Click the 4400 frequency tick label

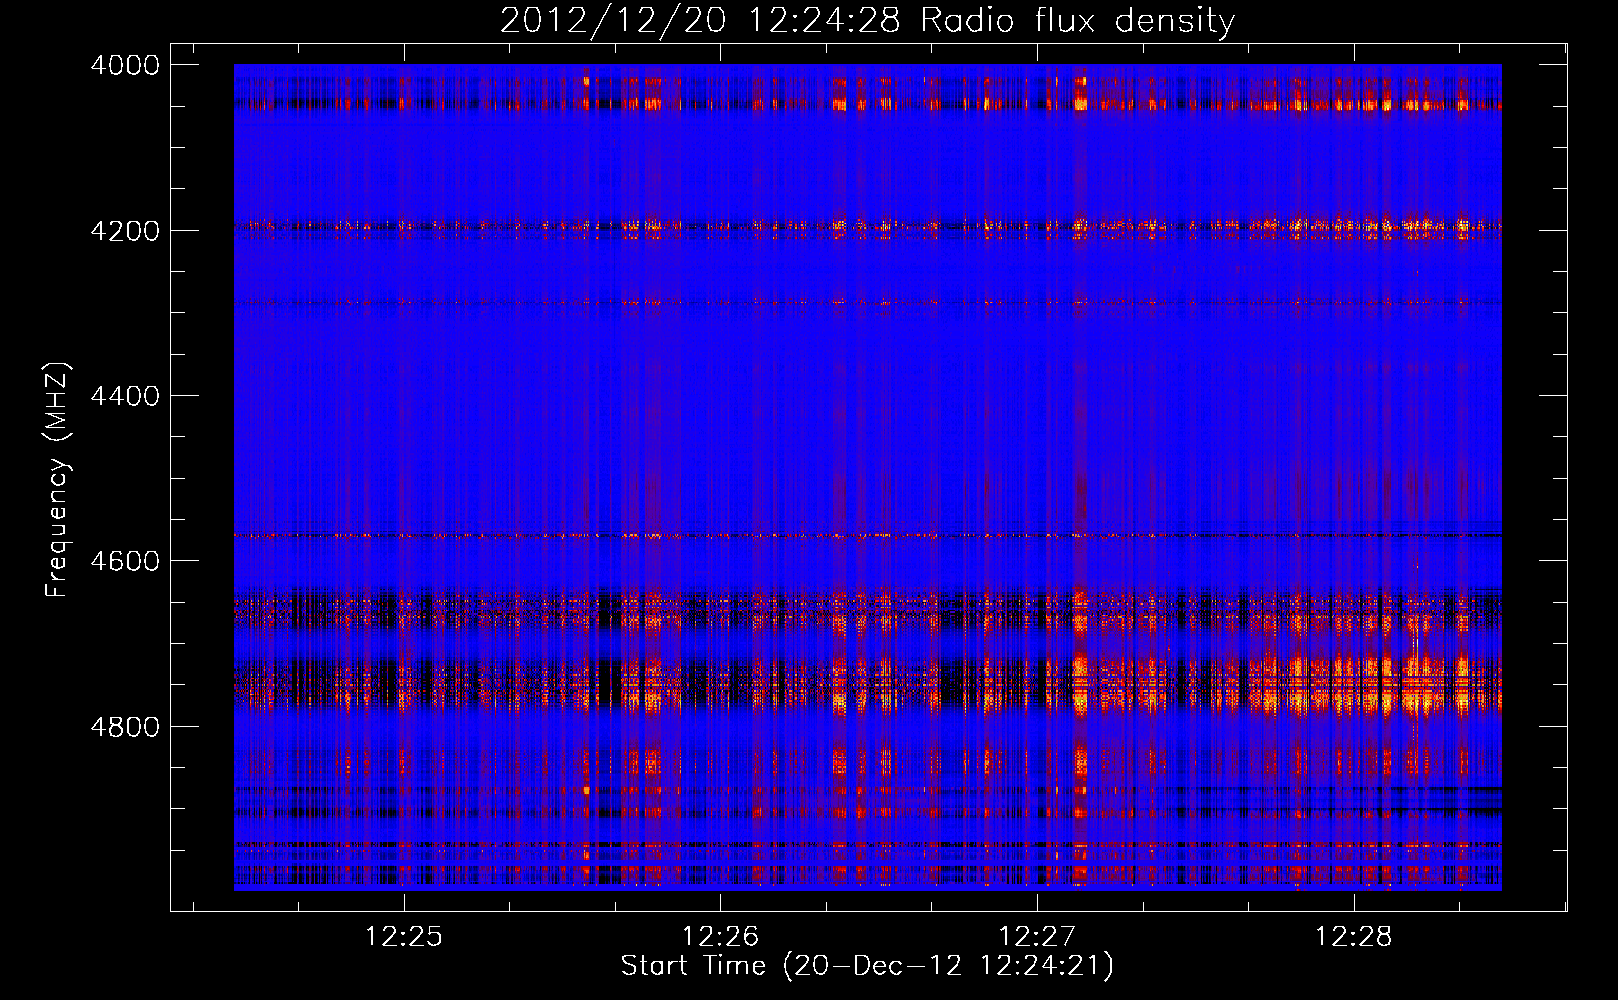(125, 396)
